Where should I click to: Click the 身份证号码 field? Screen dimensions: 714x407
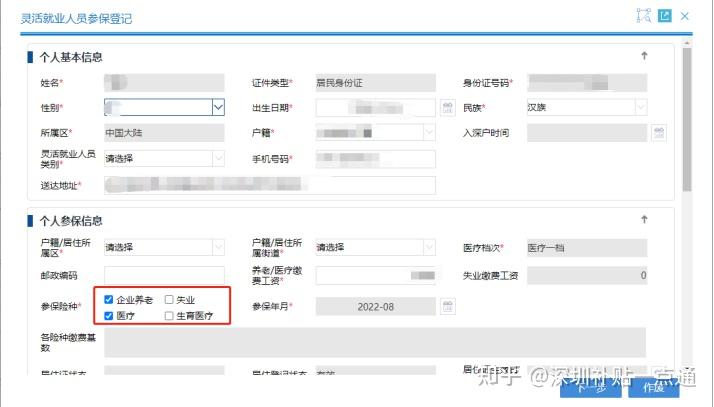pyautogui.click(x=587, y=82)
